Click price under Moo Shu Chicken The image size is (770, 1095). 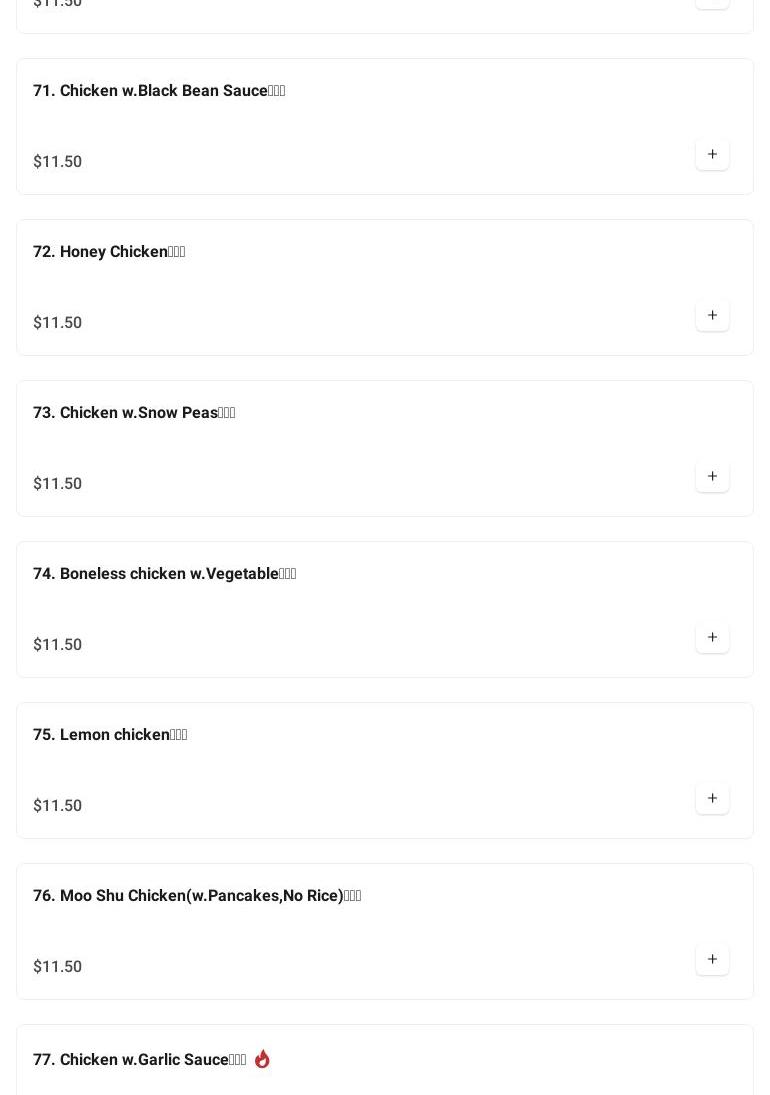tap(58, 967)
